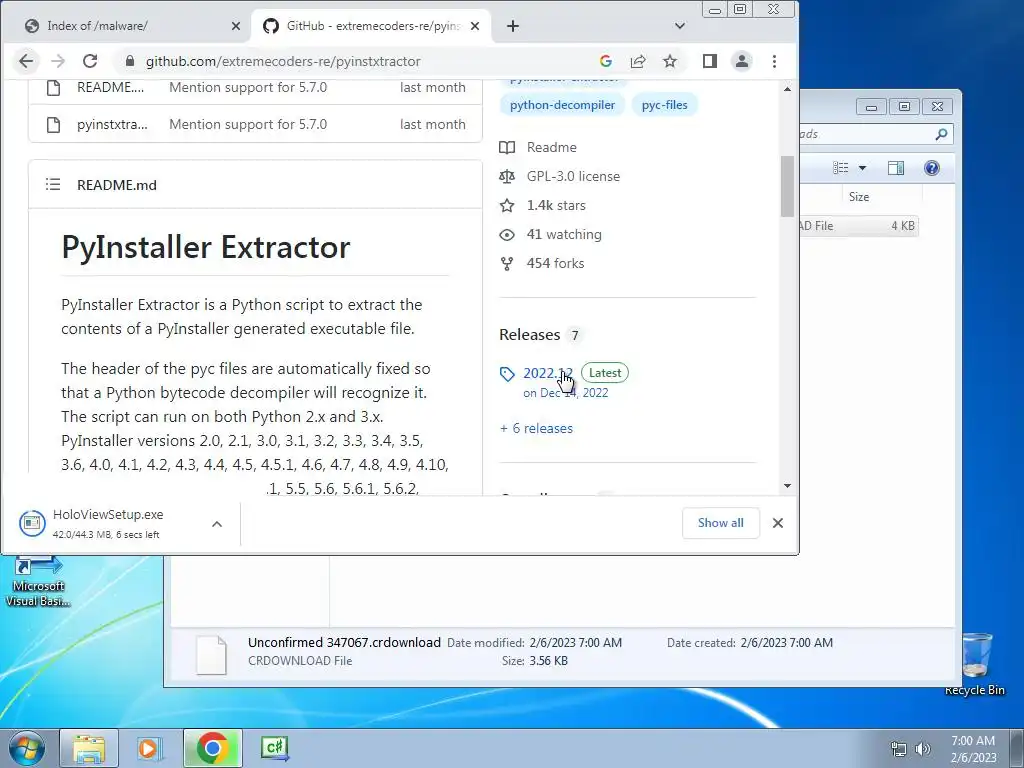Open the Microsoft Visual Basic desktop shortcut
1024x768 pixels.
(x=37, y=581)
